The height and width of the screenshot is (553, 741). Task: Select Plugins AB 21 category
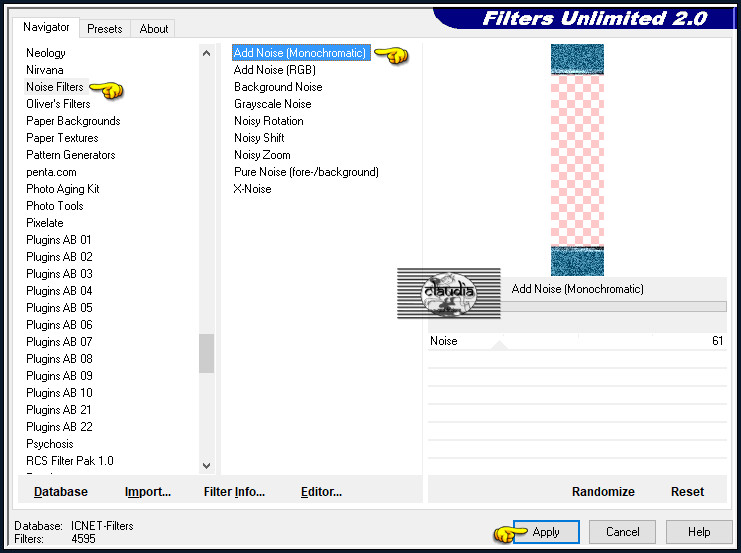coord(59,410)
